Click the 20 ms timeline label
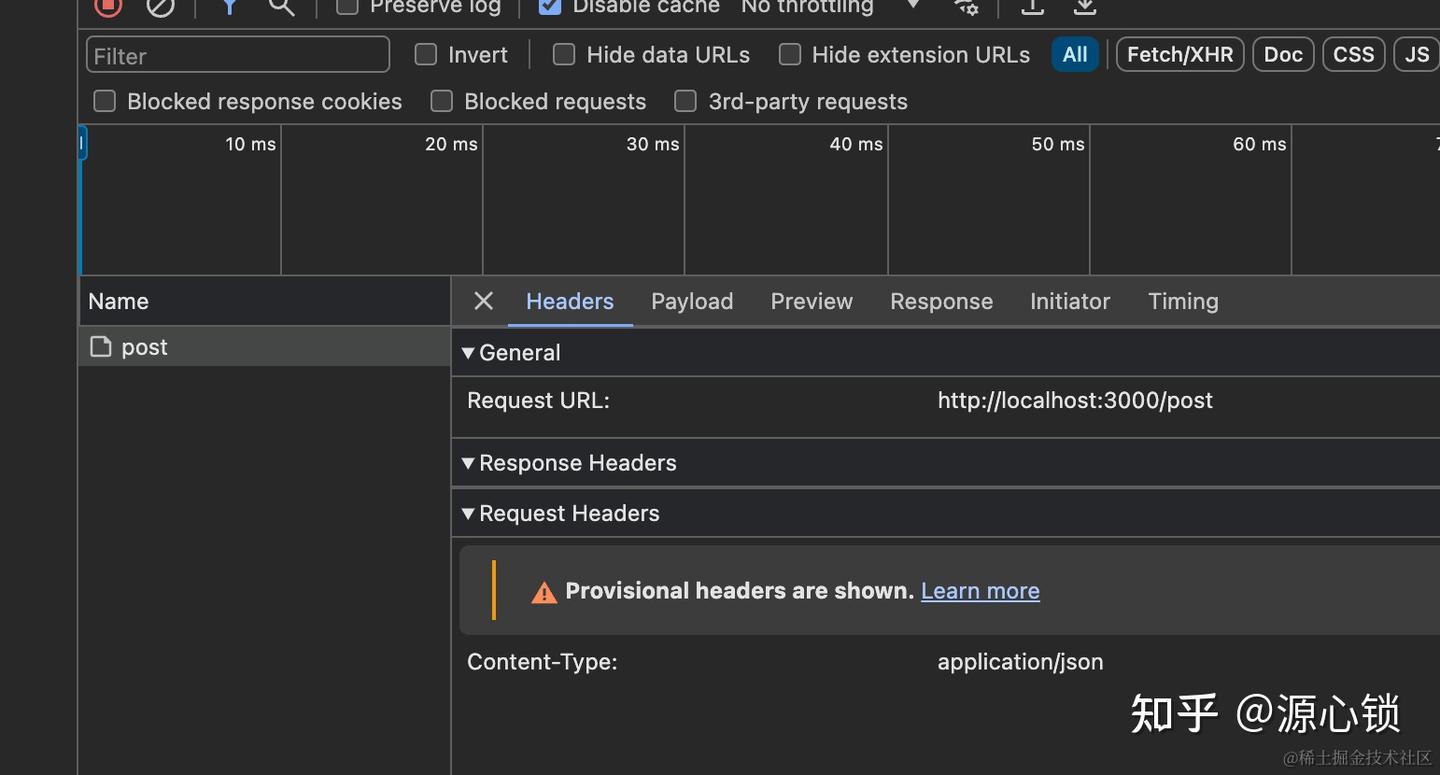This screenshot has height=775, width=1440. click(451, 144)
